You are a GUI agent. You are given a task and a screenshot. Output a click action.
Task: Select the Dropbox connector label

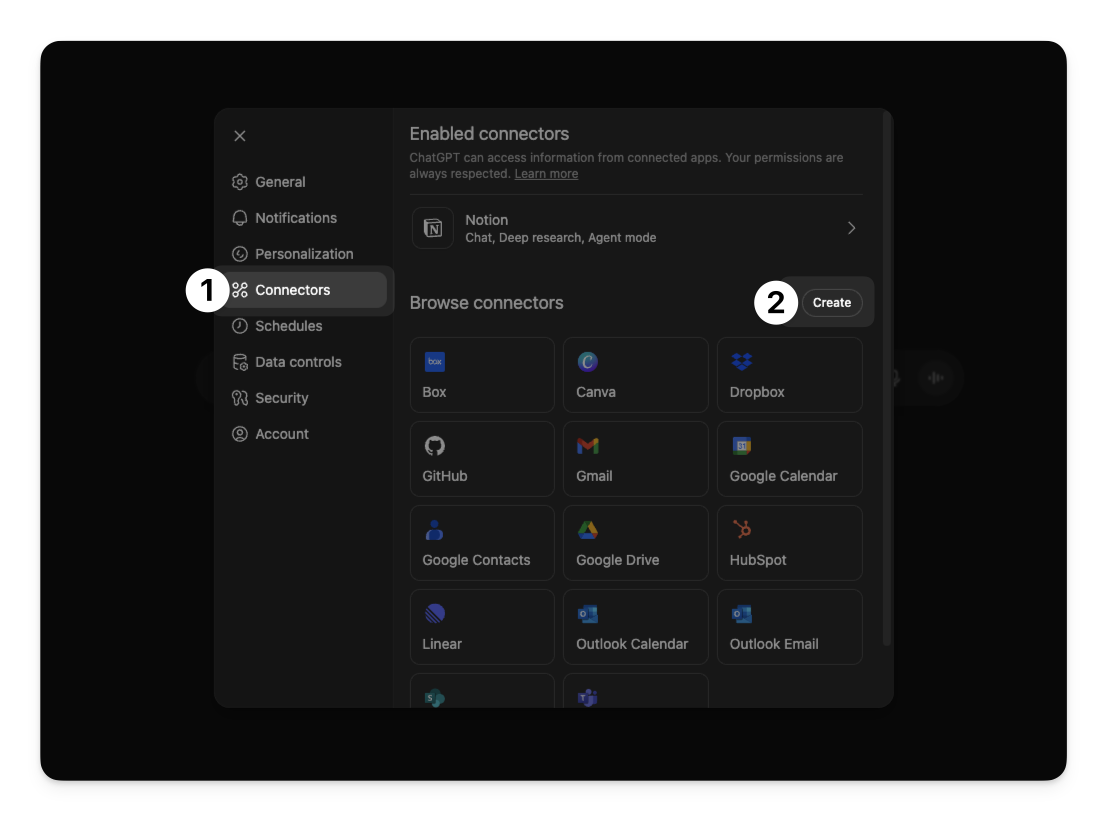(757, 392)
